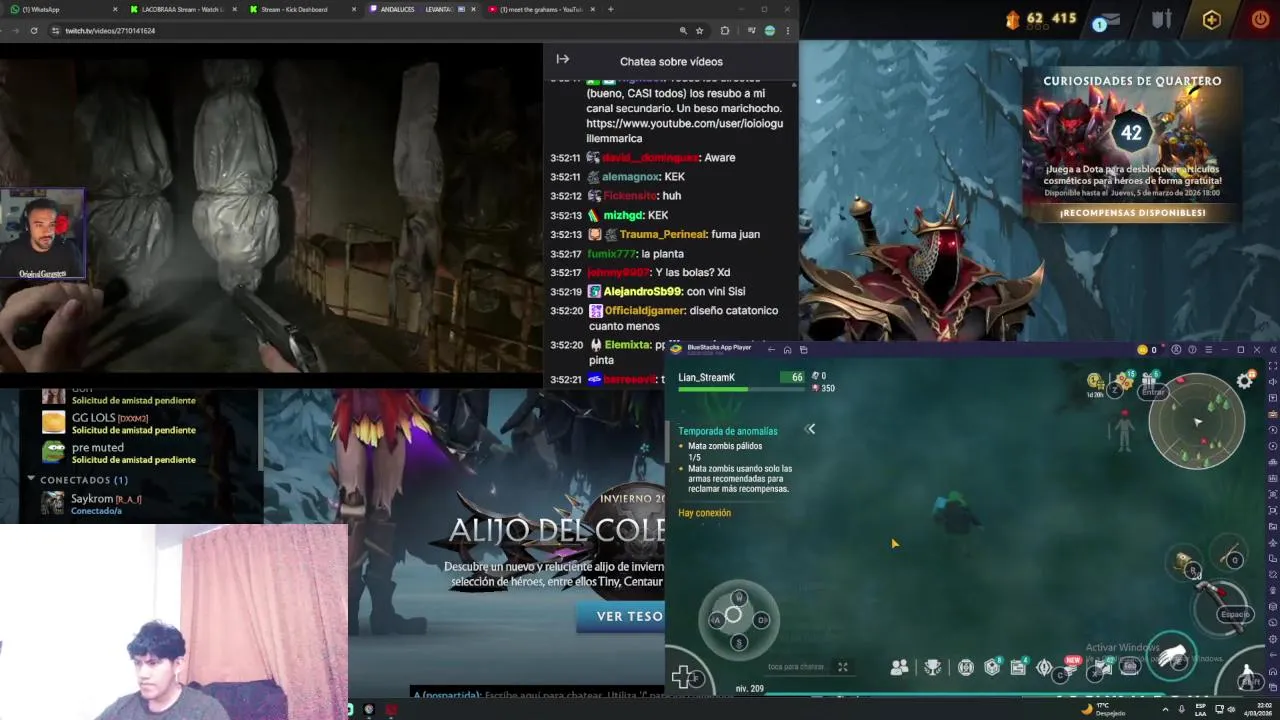Switch to the WhatsApp browser tab
Viewport: 1280px width, 720px height.
pos(60,9)
